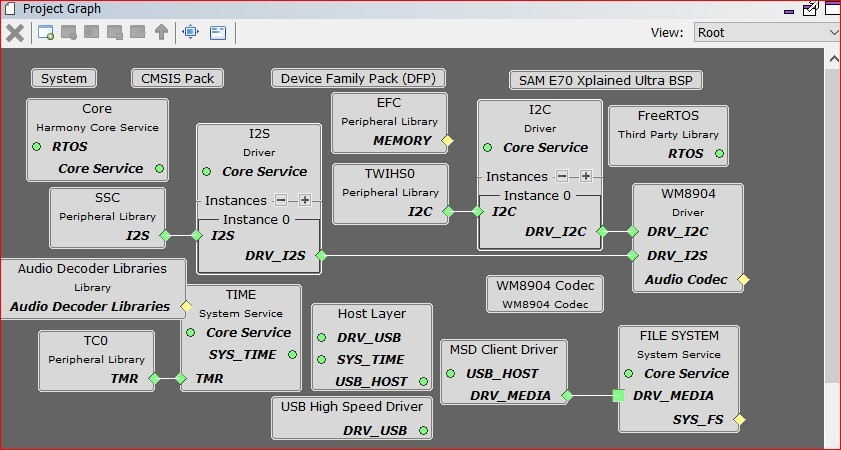Click the View: label

tap(667, 33)
